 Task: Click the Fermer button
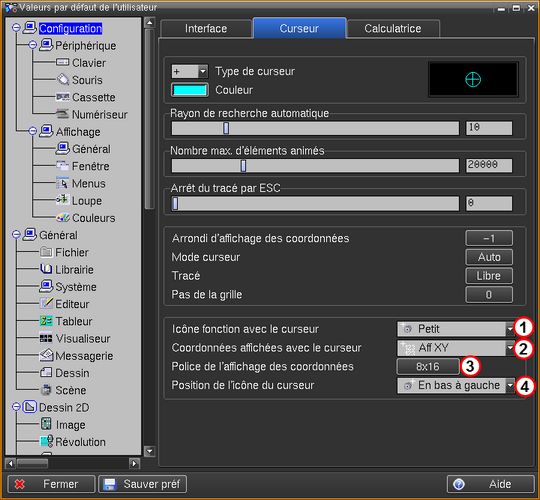tap(51, 484)
